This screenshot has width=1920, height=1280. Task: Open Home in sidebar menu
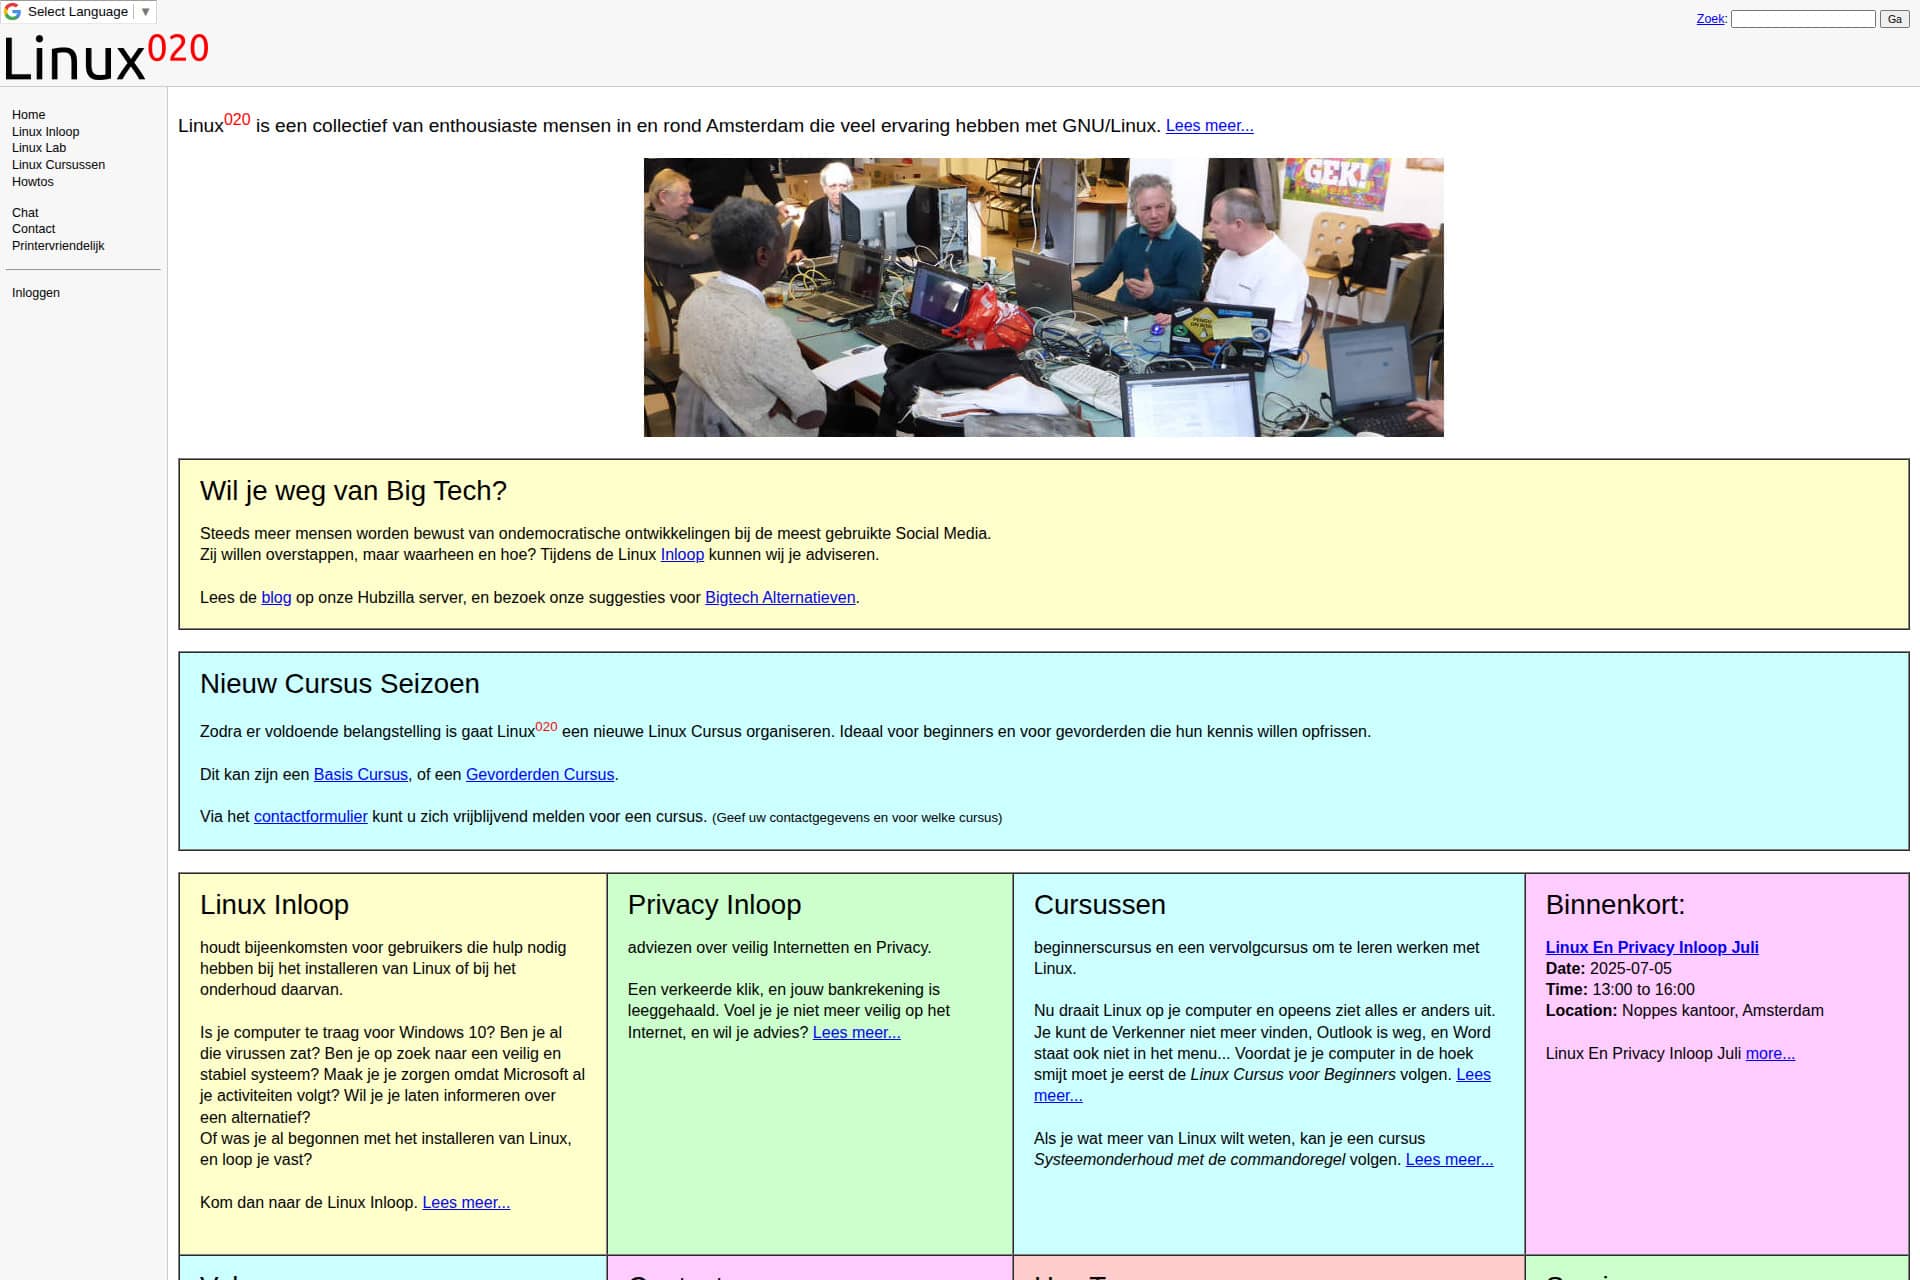pyautogui.click(x=28, y=115)
